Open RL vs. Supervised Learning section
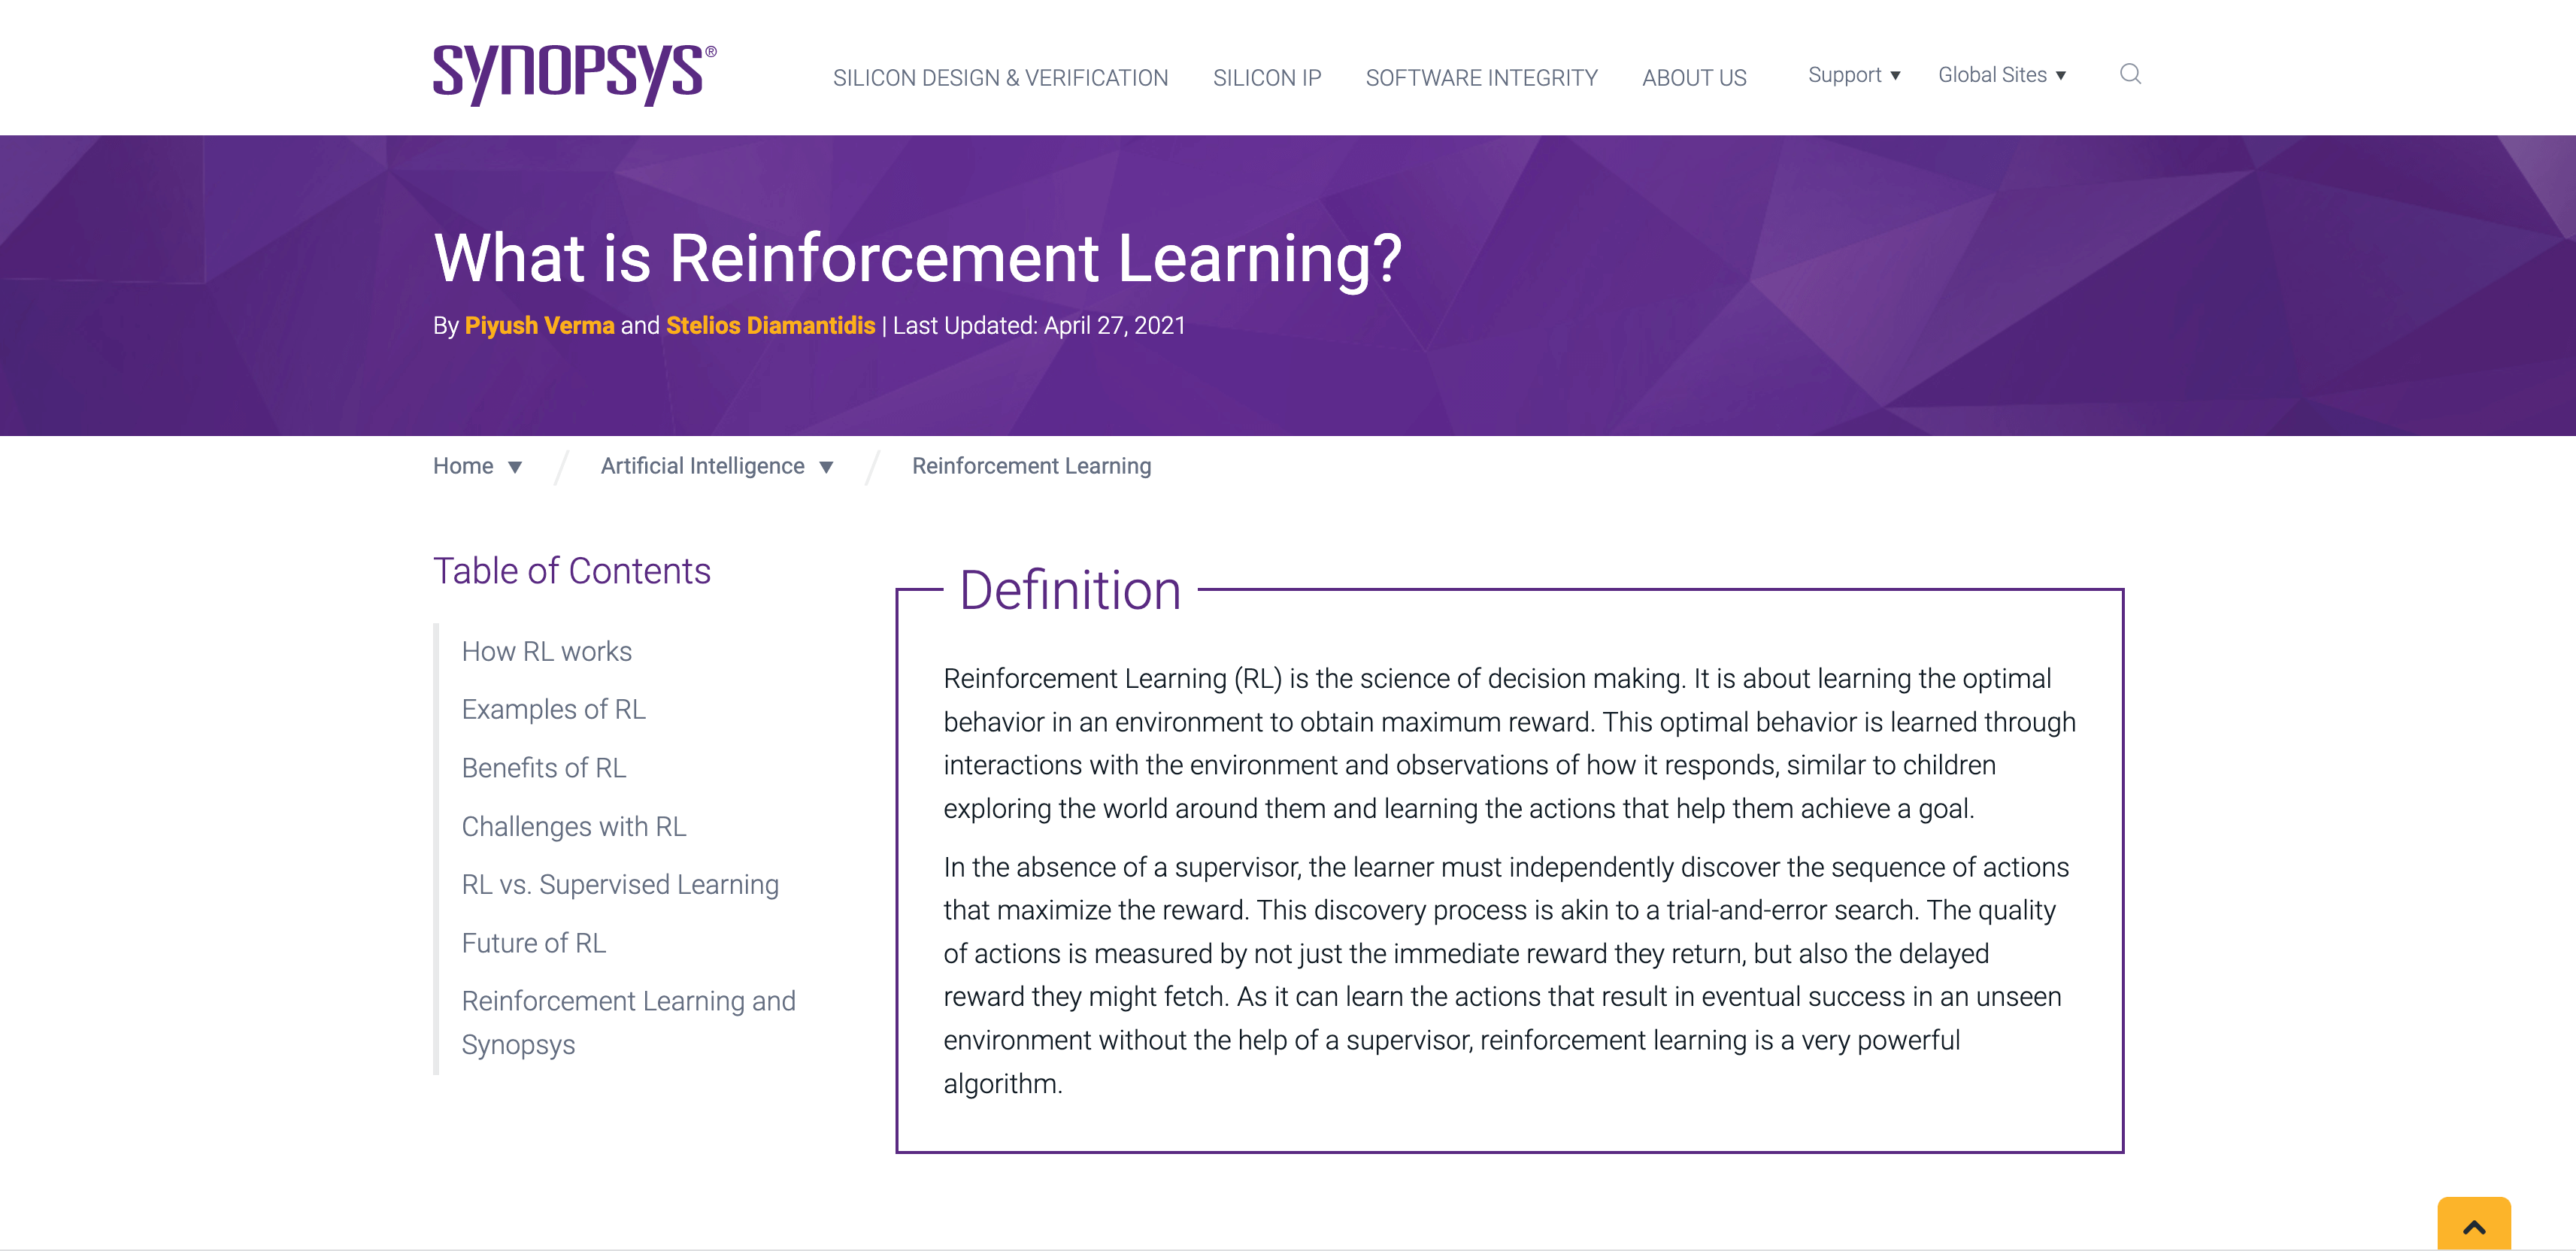Viewport: 2576px width, 1251px height. [x=619, y=885]
